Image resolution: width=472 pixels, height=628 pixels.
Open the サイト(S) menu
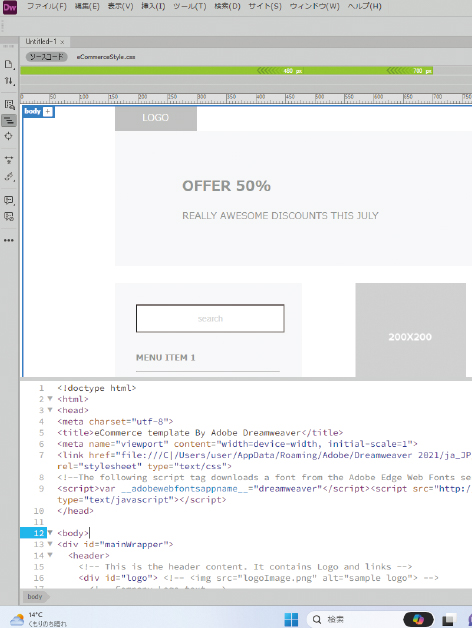(265, 6)
